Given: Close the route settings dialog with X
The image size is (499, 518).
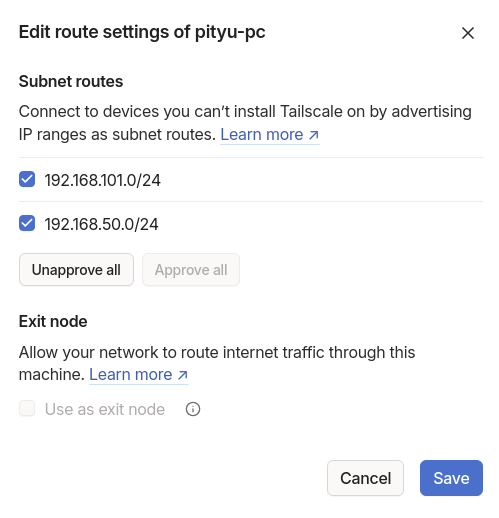Looking at the screenshot, I should [x=468, y=33].
